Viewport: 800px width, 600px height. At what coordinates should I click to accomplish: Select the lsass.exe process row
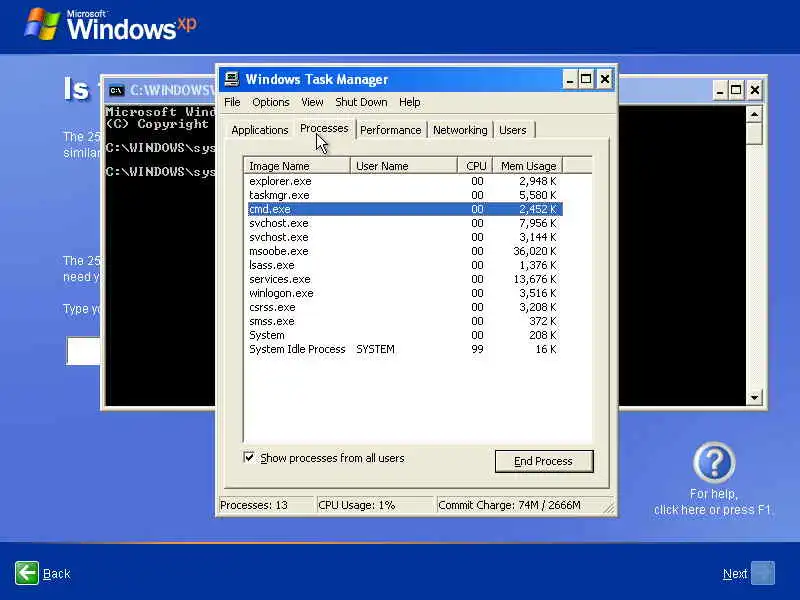[x=405, y=265]
